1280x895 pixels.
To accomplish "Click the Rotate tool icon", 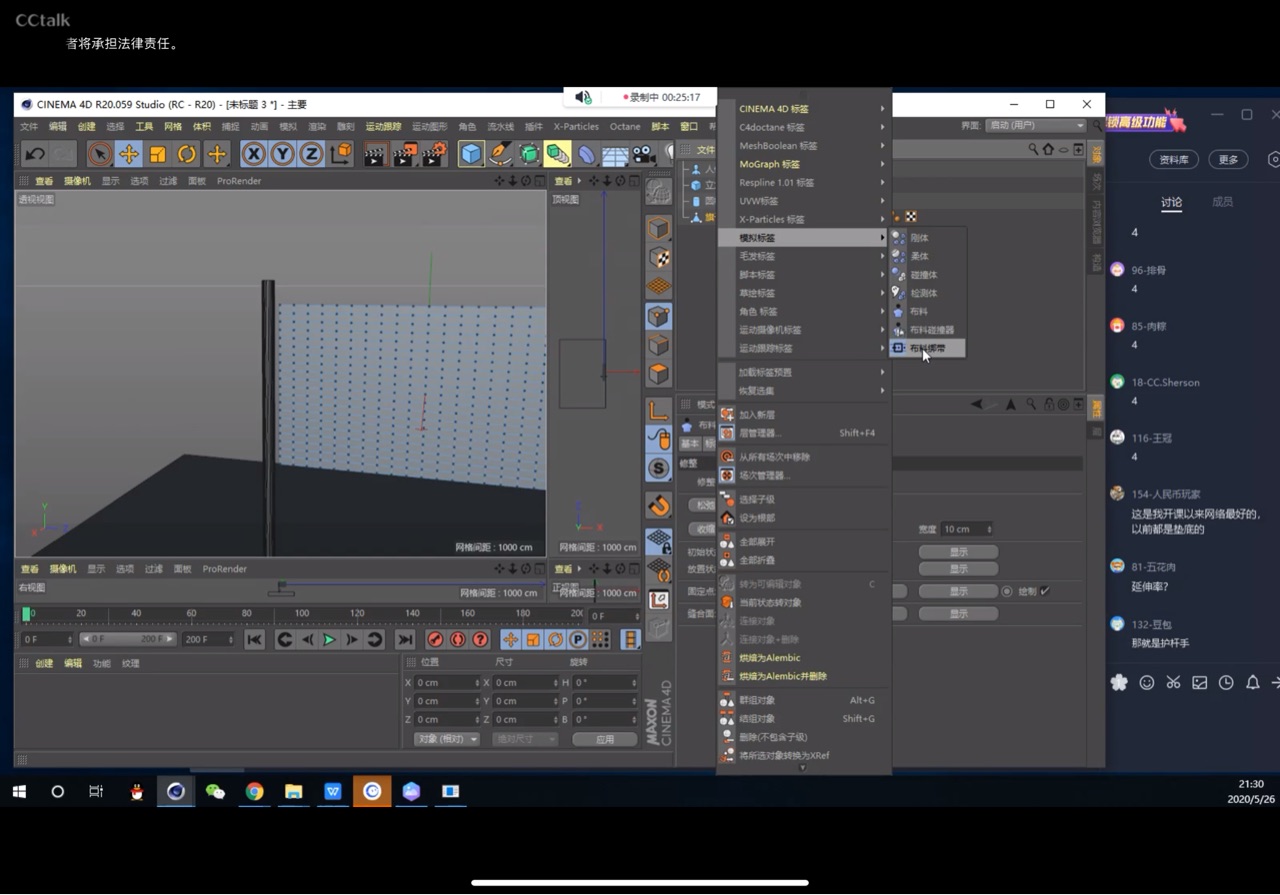I will click(x=187, y=154).
